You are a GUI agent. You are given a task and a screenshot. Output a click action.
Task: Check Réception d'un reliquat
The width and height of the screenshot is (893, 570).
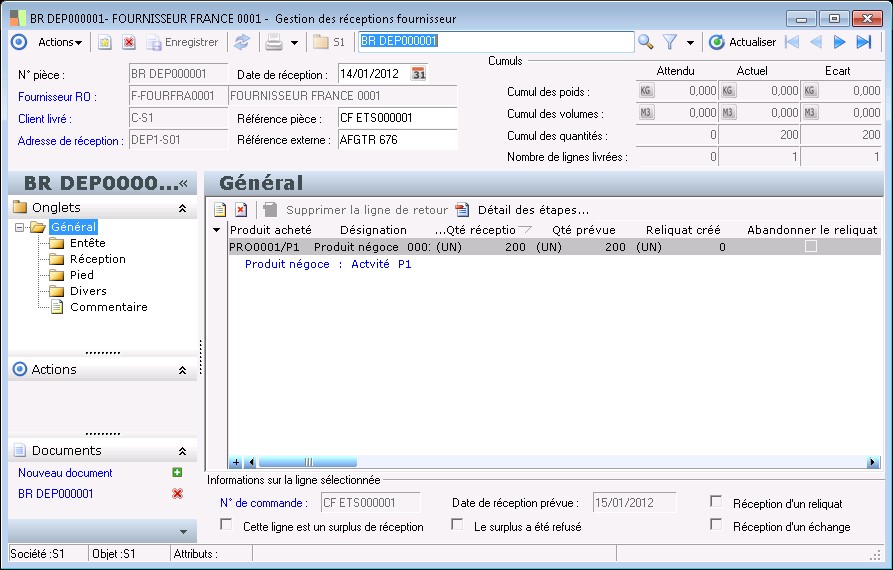(716, 502)
